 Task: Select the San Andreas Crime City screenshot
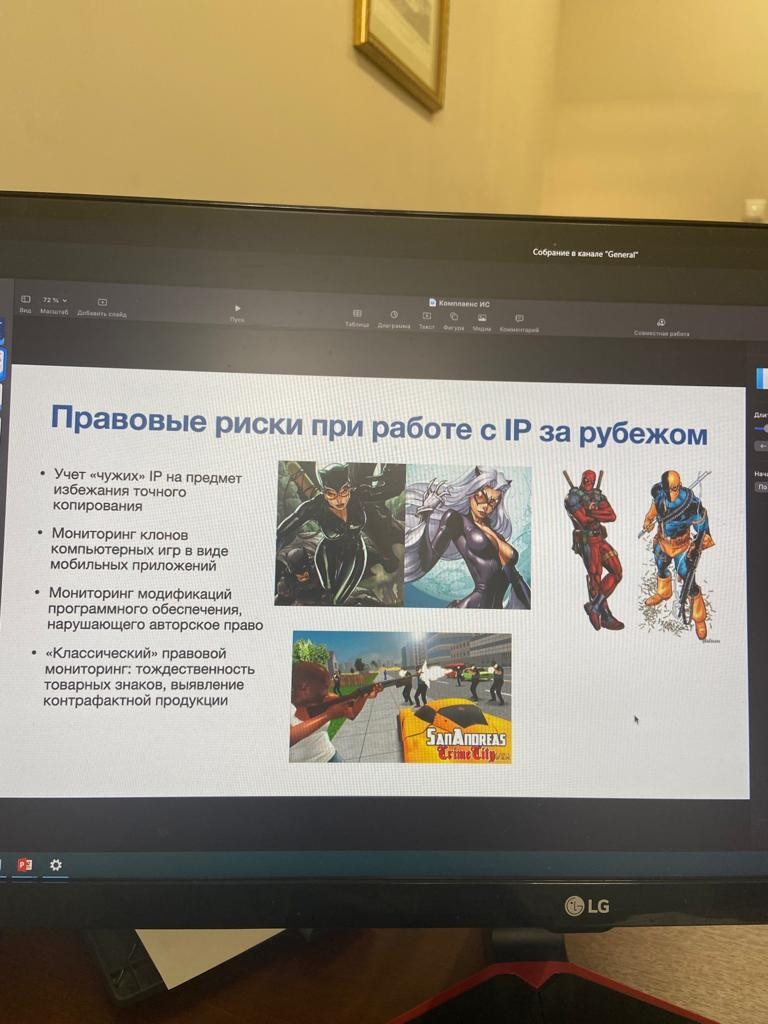[x=400, y=696]
